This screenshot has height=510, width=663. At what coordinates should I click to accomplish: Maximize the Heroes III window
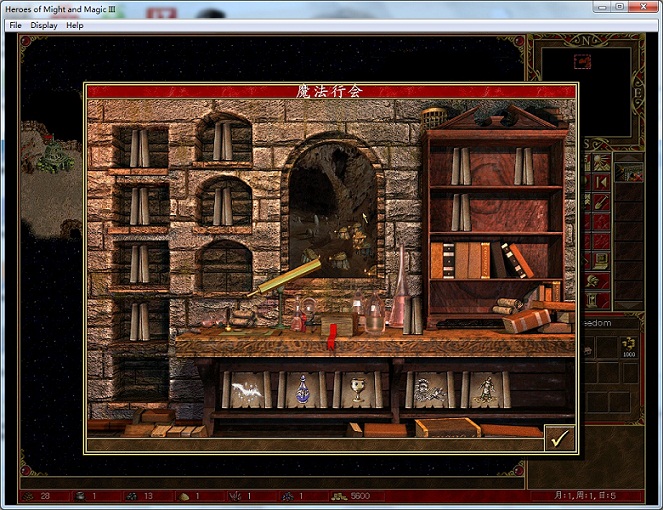click(620, 7)
